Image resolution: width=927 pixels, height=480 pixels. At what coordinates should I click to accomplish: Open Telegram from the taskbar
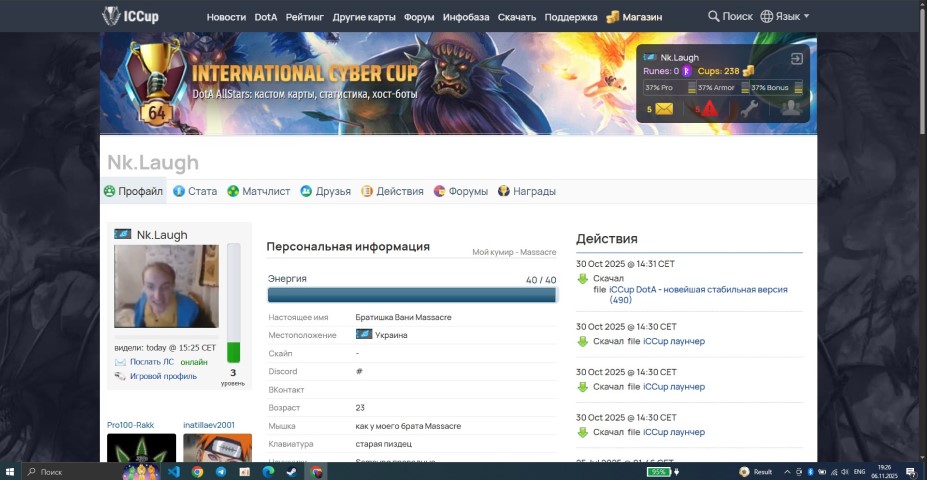221,472
